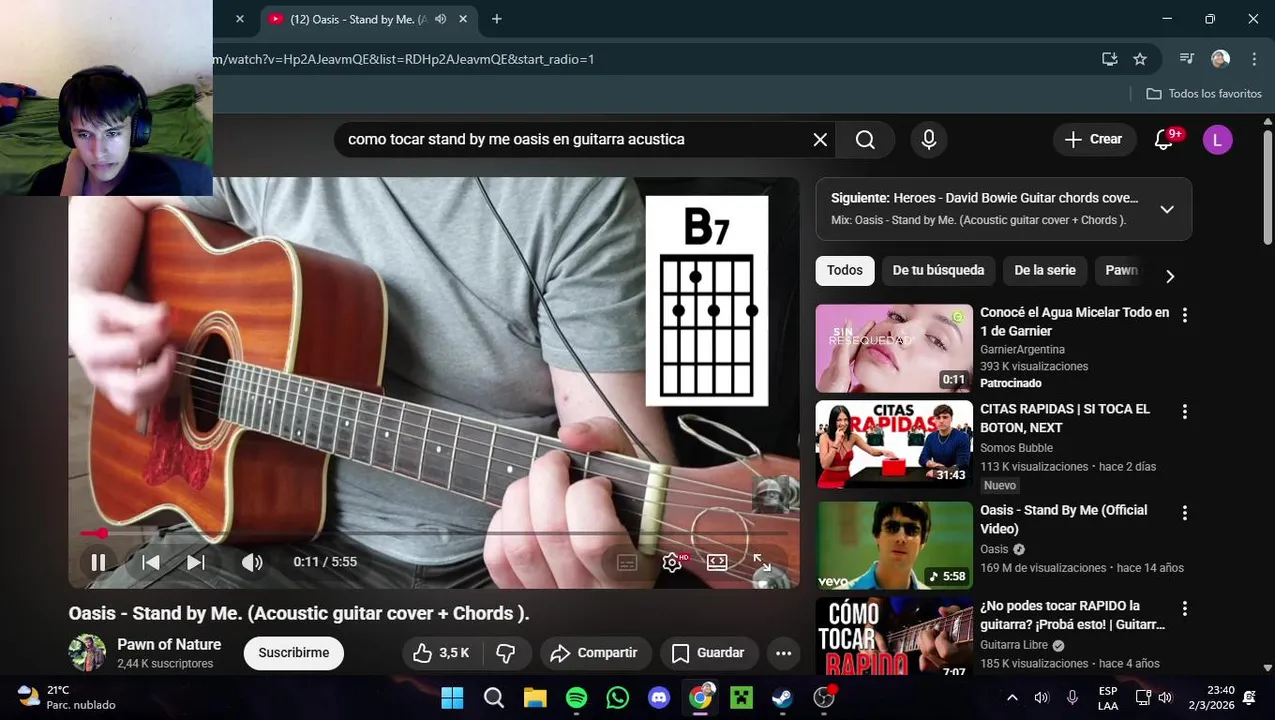Dislike the video
This screenshot has height=720, width=1275.
[x=506, y=653]
